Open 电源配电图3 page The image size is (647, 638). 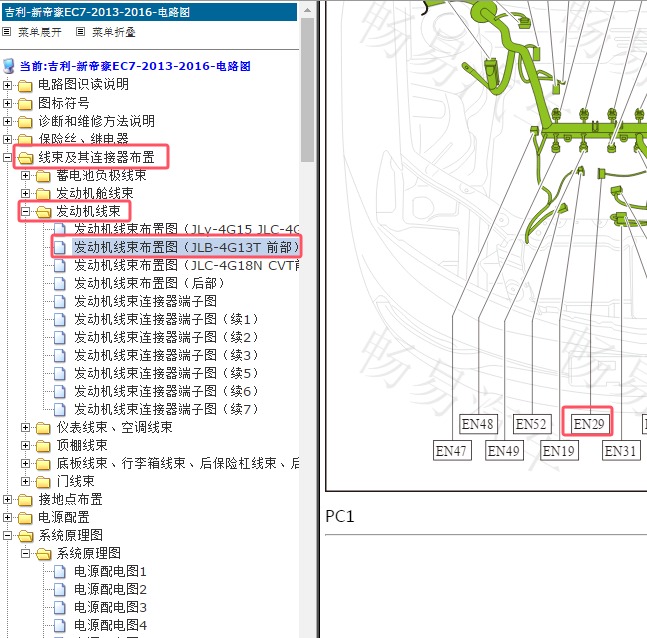coord(110,607)
